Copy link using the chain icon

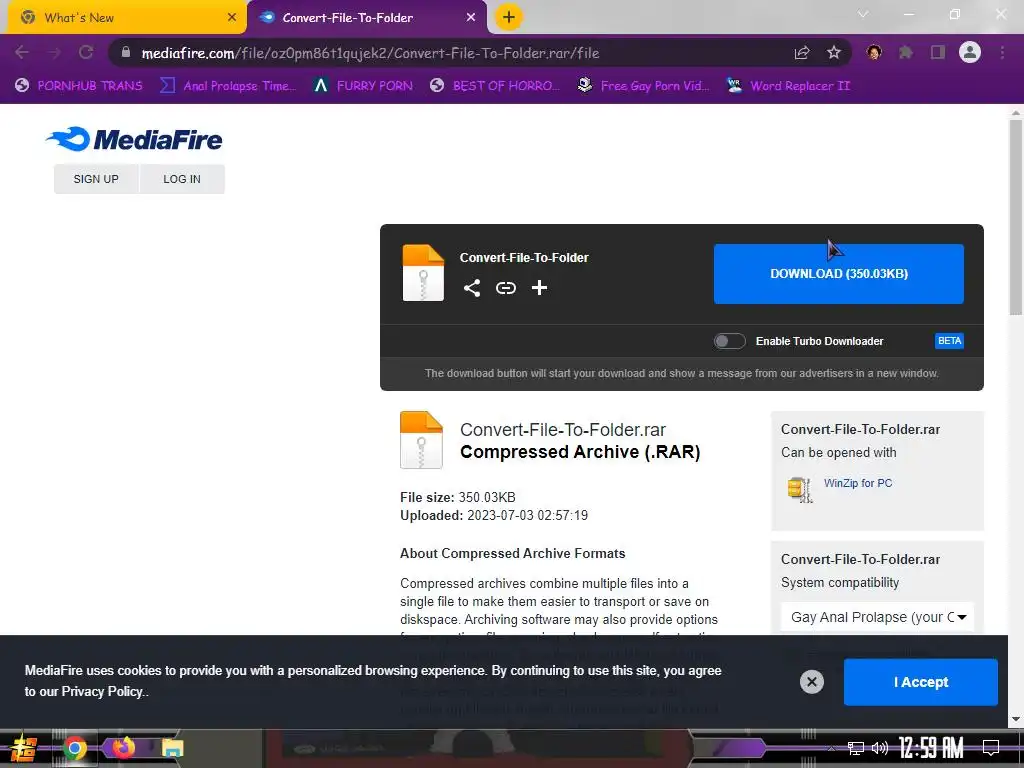point(505,288)
